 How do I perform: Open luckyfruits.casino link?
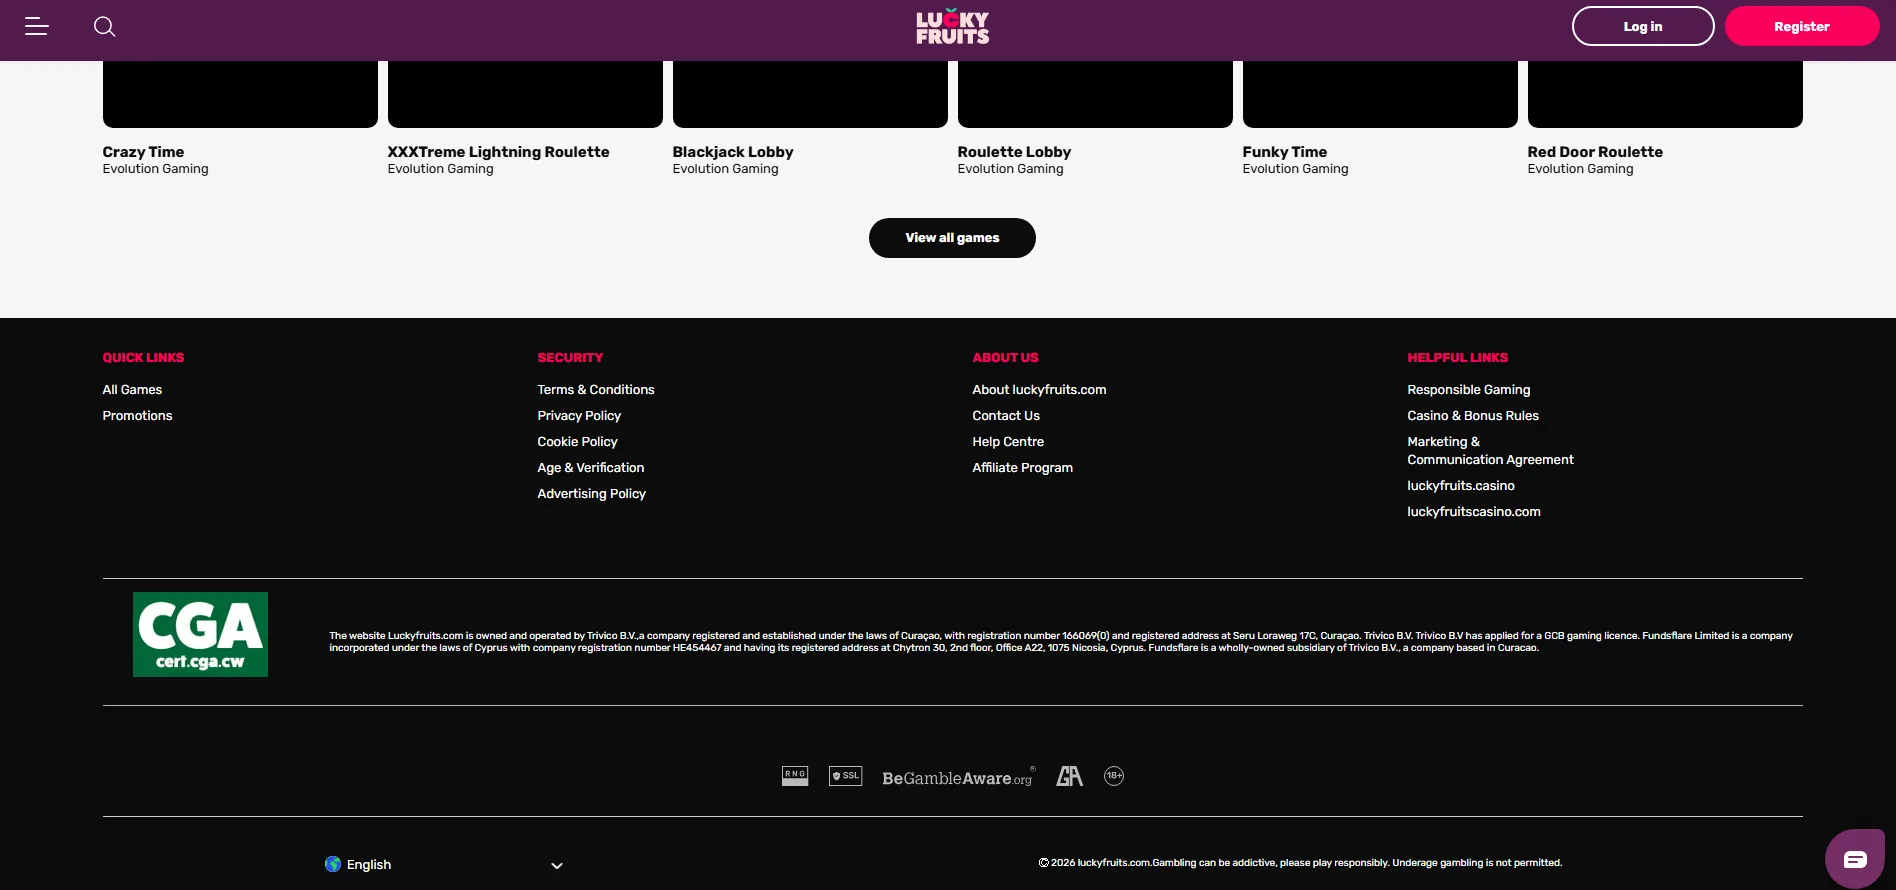pos(1461,486)
